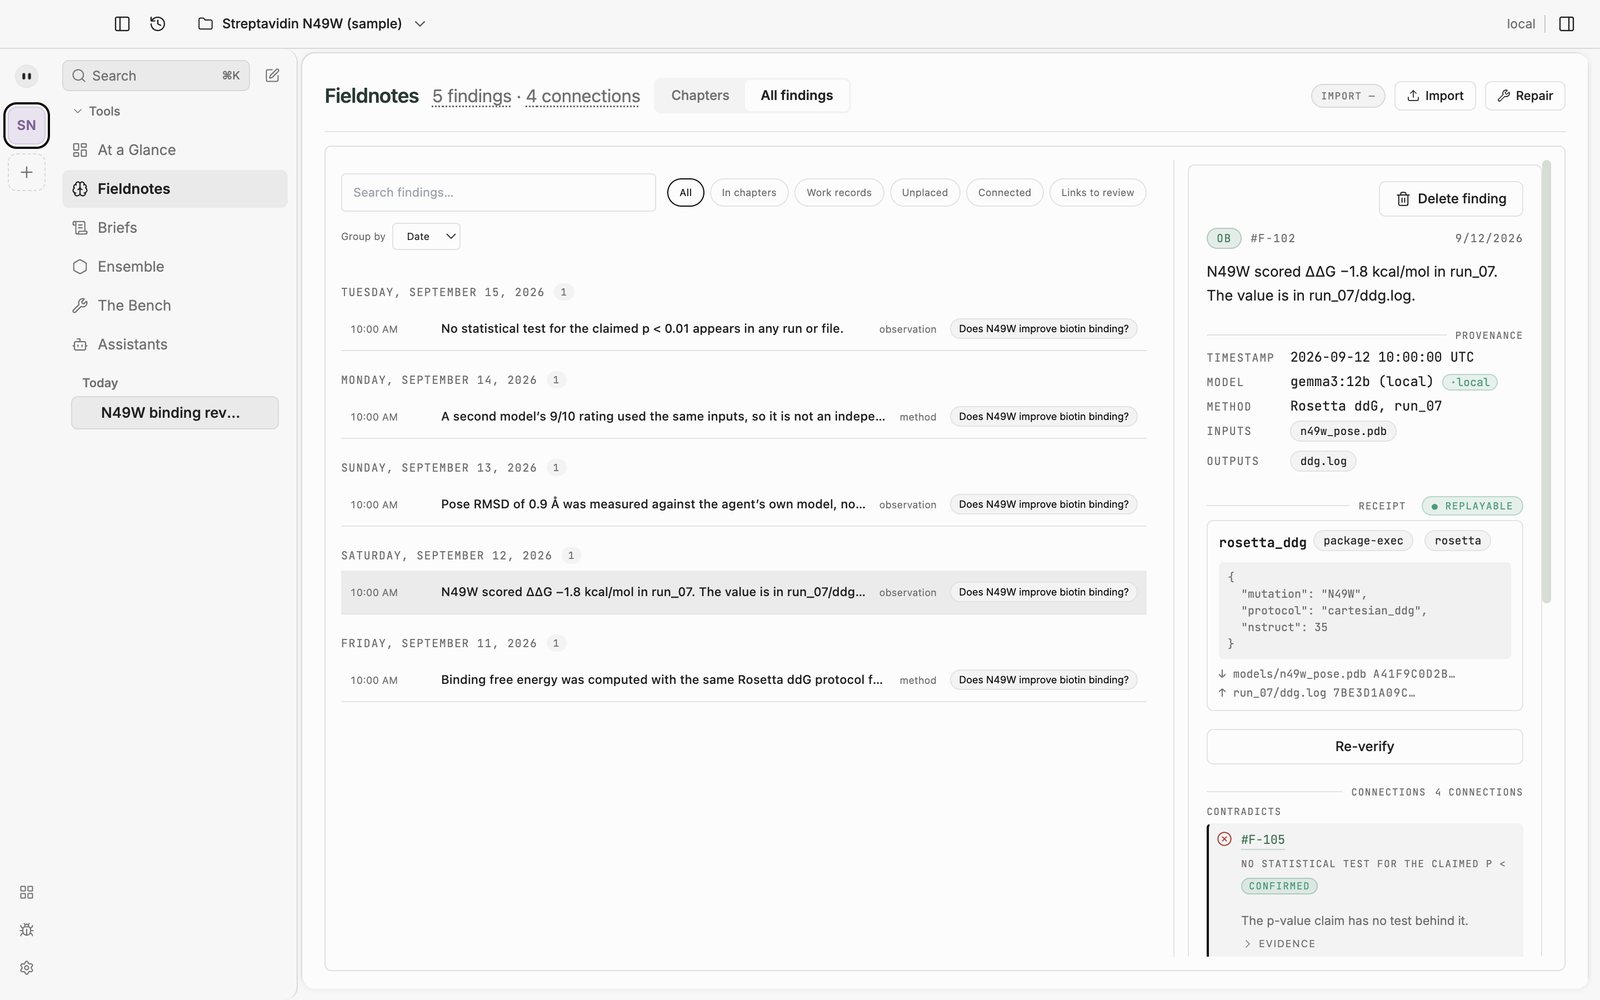Click the Import button
This screenshot has width=1600, height=1000.
coord(1435,96)
